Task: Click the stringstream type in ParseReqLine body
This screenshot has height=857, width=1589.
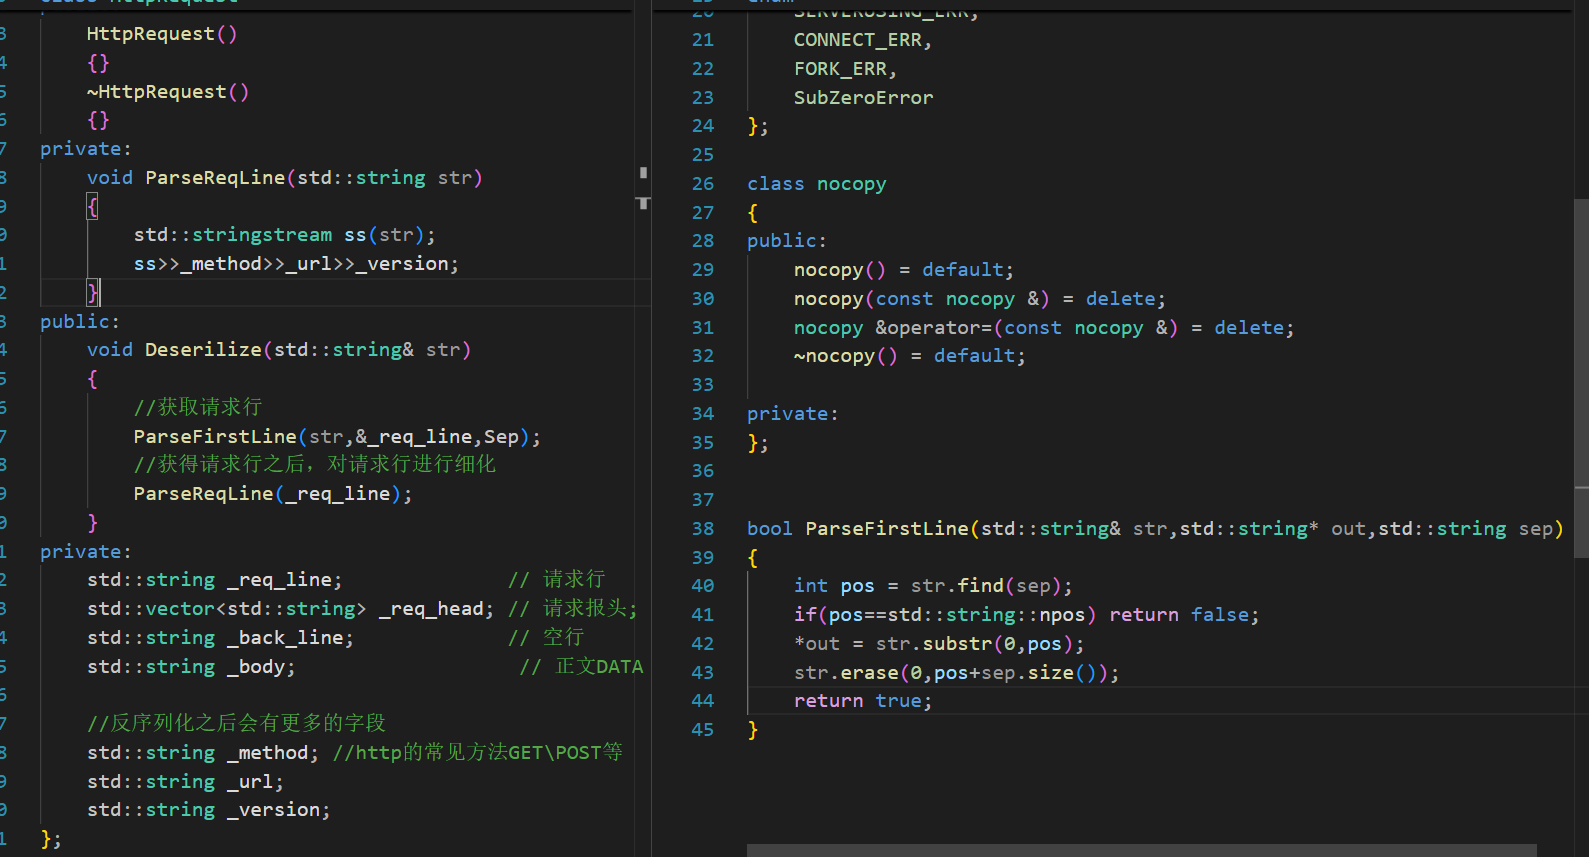Action: 261,235
